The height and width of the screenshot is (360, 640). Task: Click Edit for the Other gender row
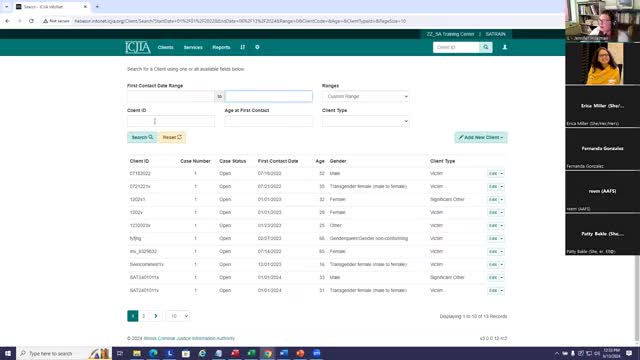[x=493, y=225]
